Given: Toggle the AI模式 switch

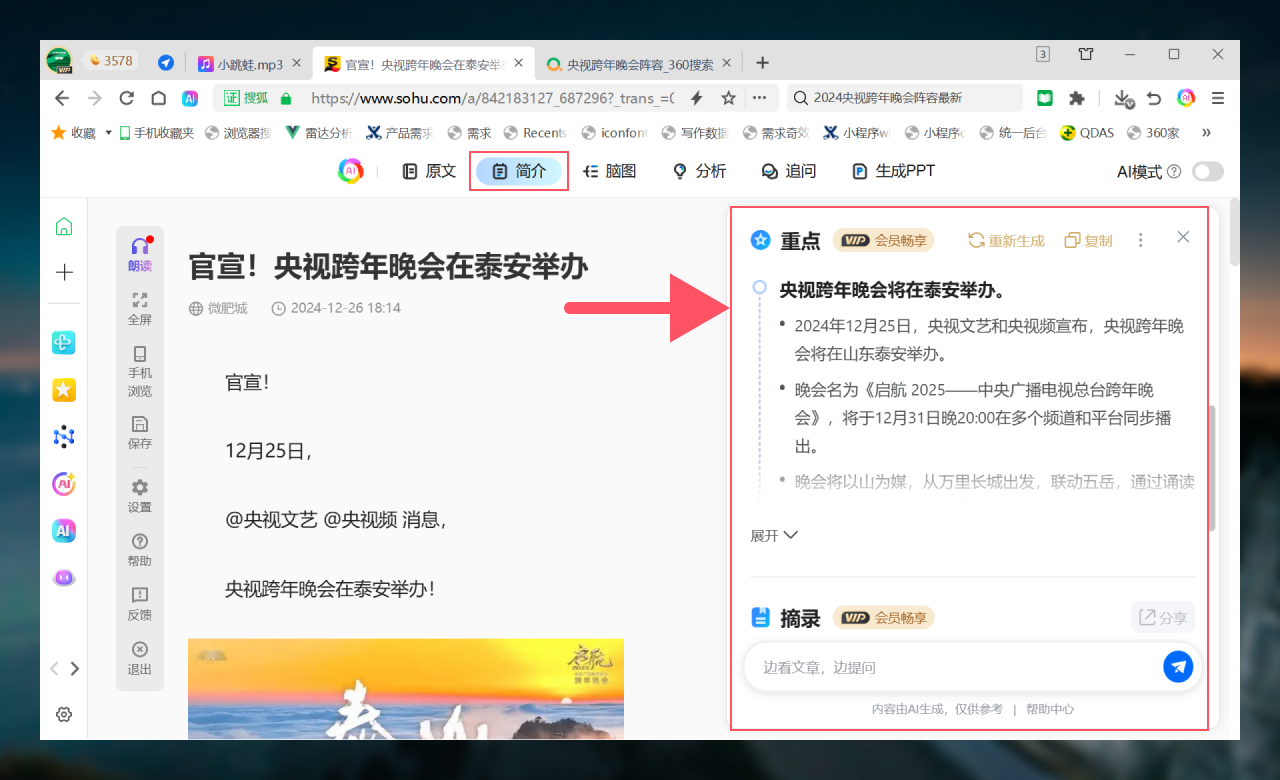Looking at the screenshot, I should pos(1207,172).
